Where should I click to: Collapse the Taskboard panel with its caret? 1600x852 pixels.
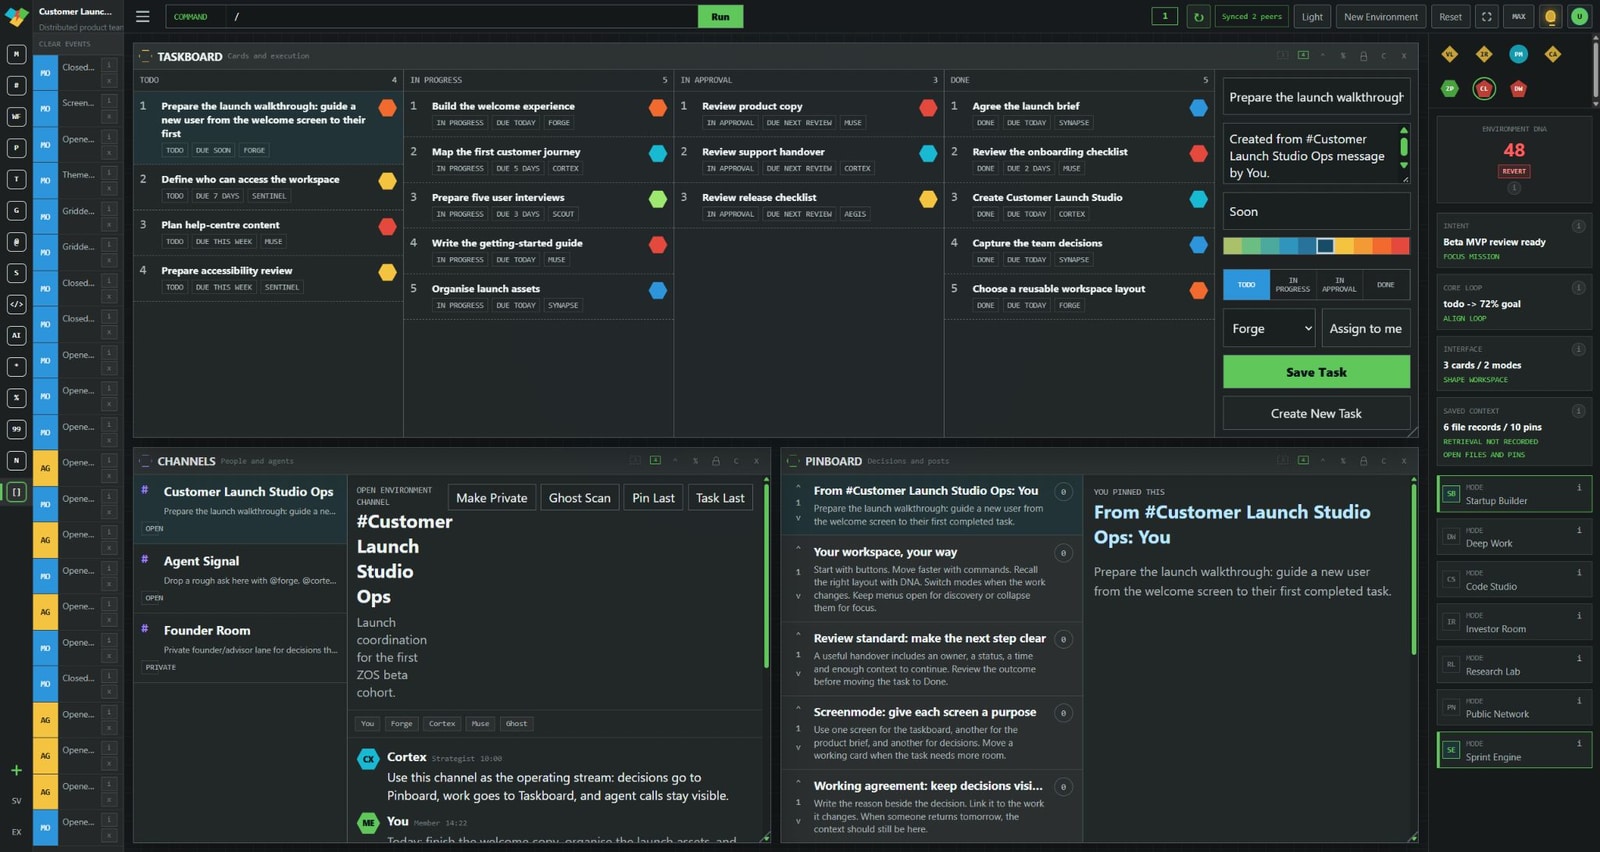(1323, 56)
